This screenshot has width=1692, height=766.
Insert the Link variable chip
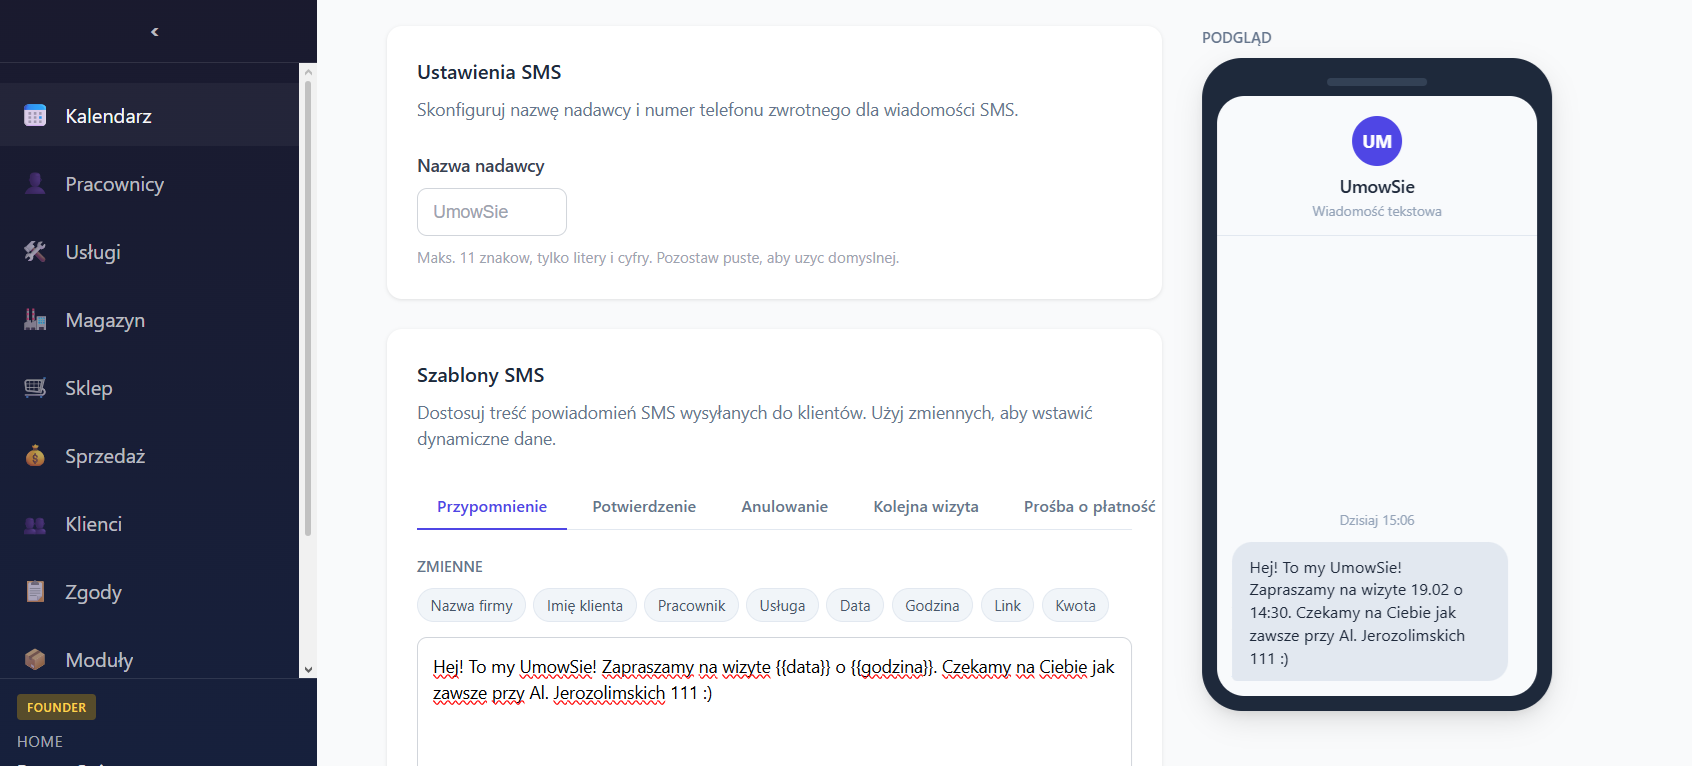click(1008, 605)
